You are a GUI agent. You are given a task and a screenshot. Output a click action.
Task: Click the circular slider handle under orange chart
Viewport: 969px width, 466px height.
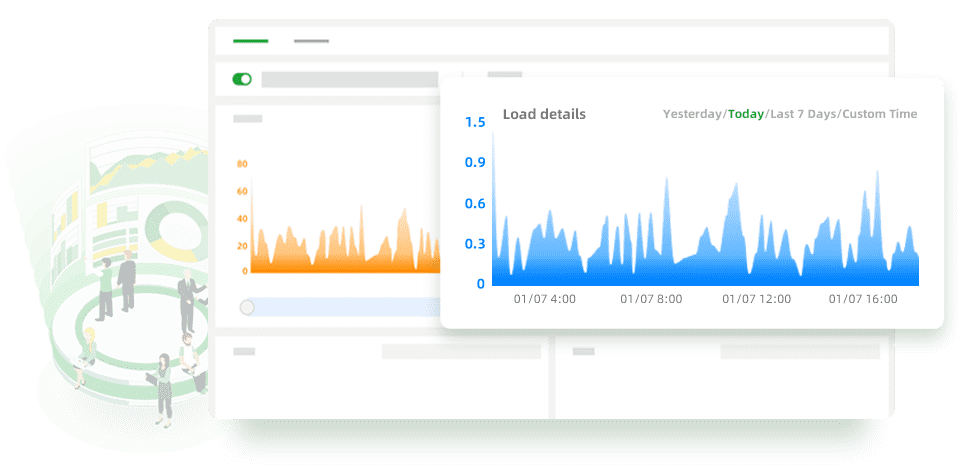[x=247, y=307]
